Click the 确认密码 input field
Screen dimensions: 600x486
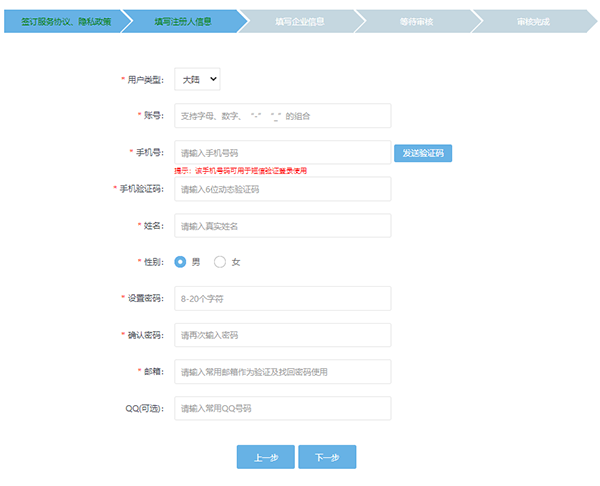(x=282, y=335)
